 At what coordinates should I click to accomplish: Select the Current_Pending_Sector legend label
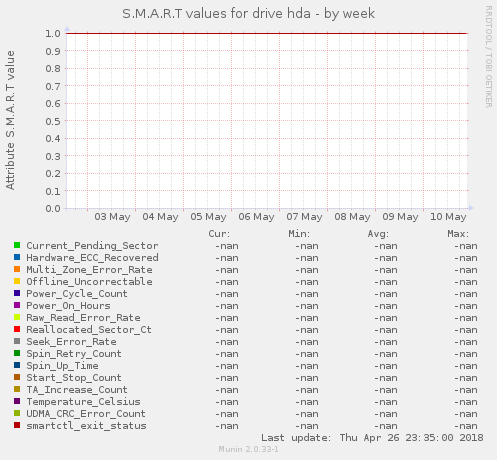click(x=92, y=246)
